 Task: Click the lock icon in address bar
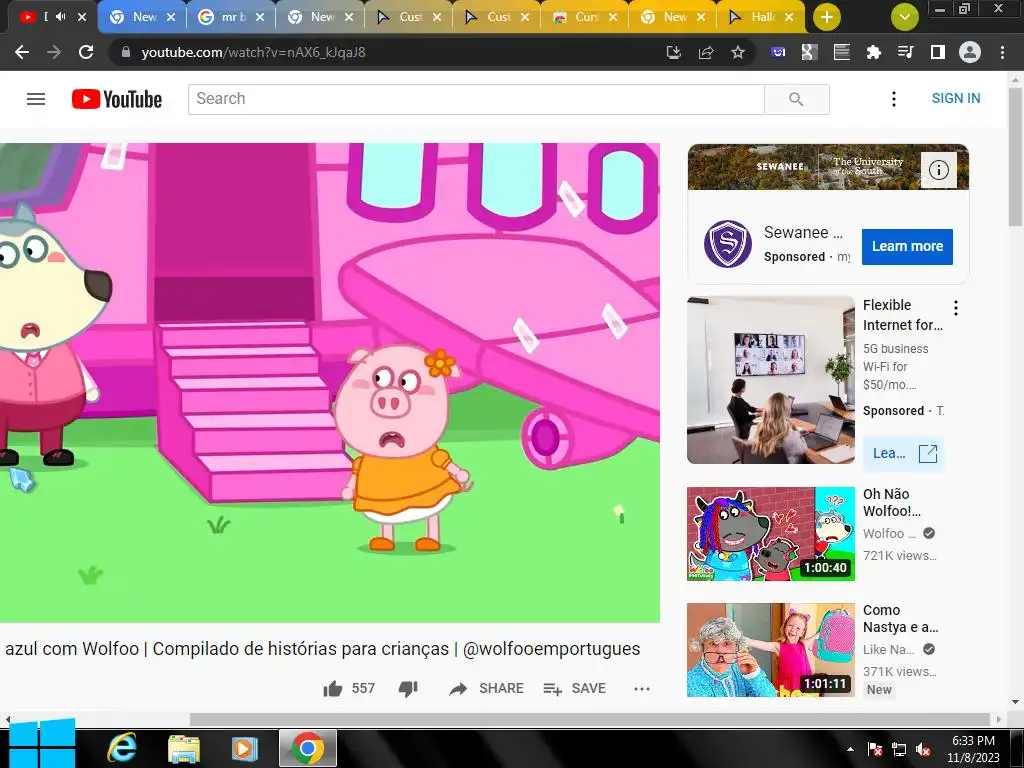point(126,52)
